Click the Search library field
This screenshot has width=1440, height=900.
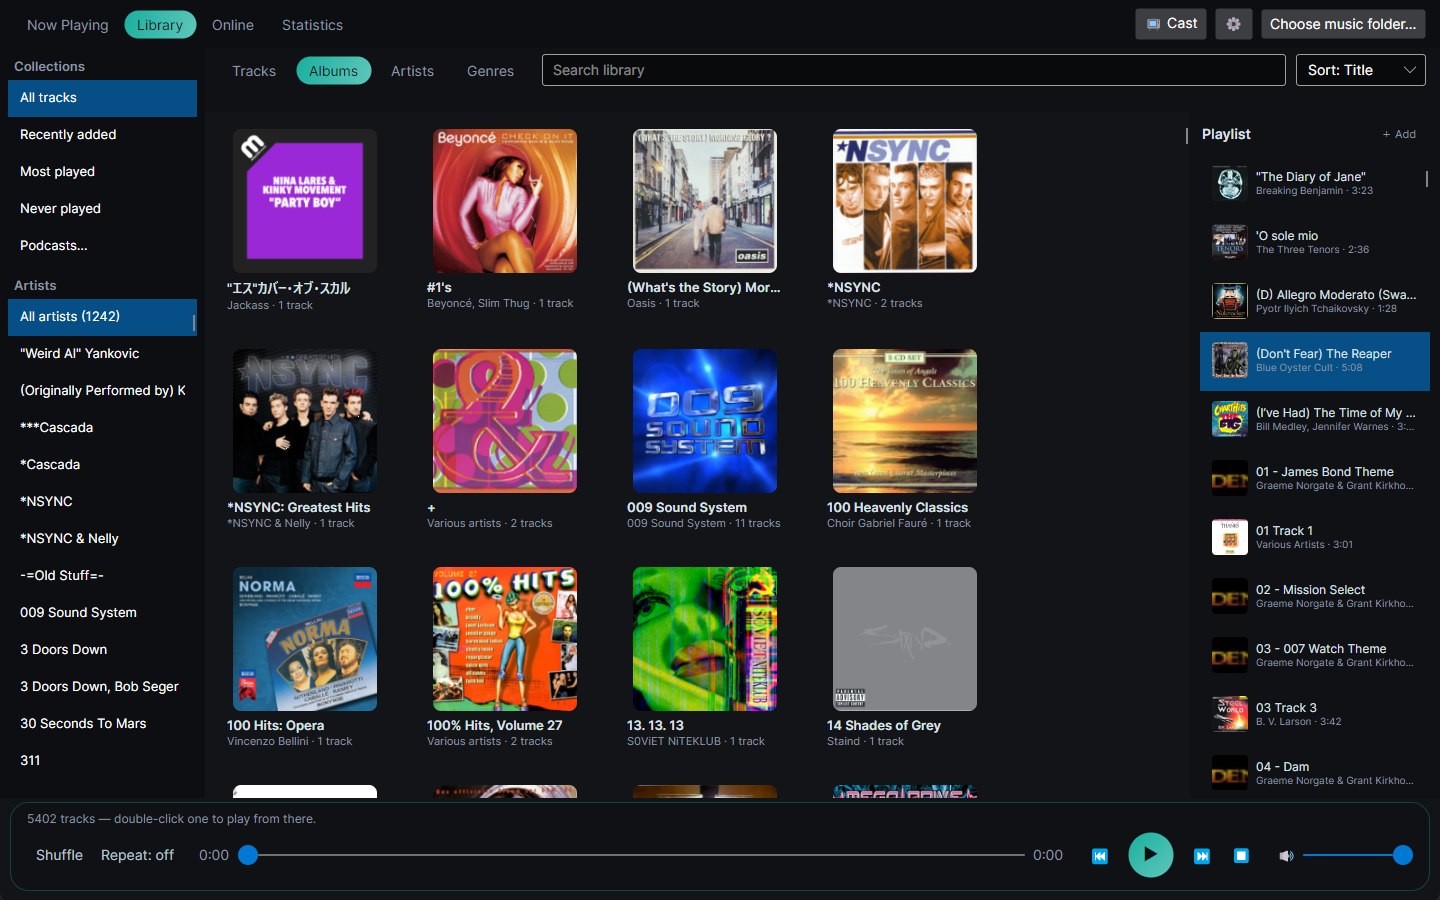point(914,70)
